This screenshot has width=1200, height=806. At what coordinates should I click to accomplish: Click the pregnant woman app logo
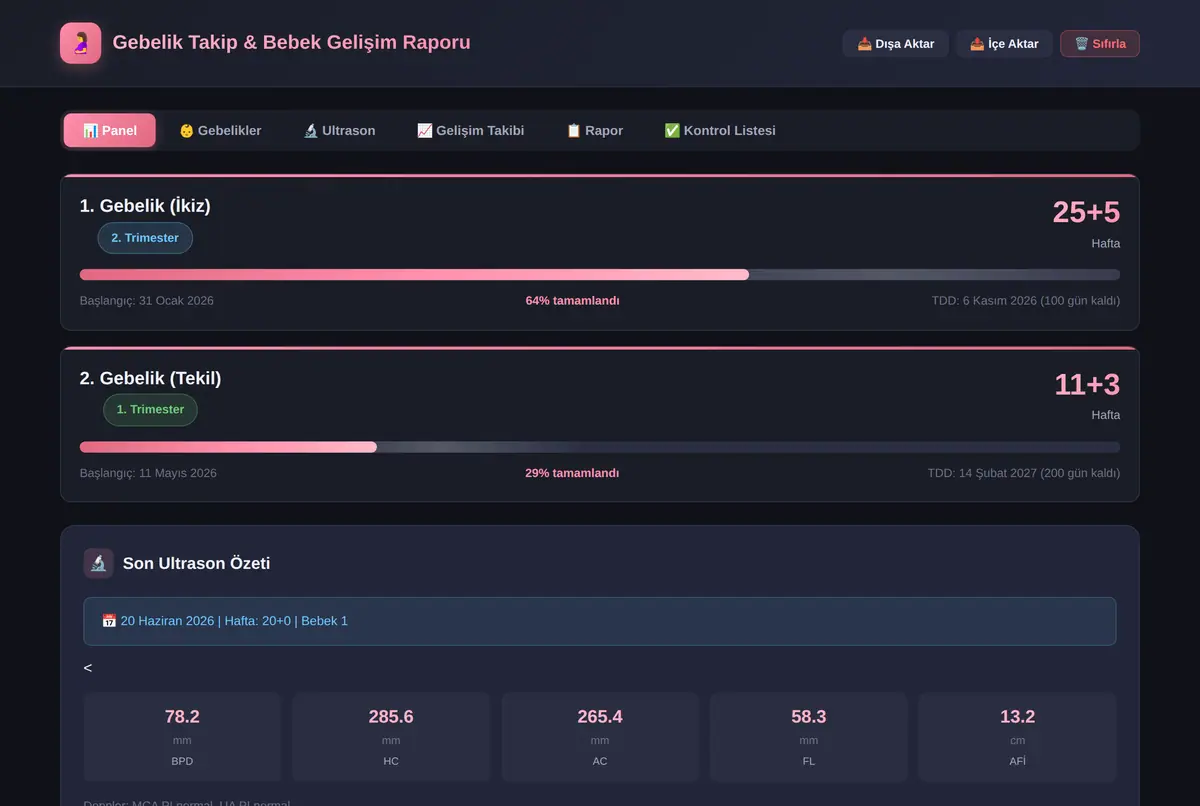click(x=80, y=43)
